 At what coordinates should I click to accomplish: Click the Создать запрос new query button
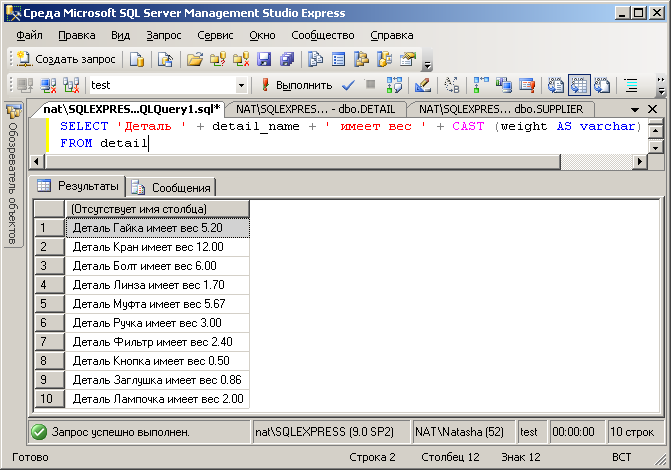[67, 59]
